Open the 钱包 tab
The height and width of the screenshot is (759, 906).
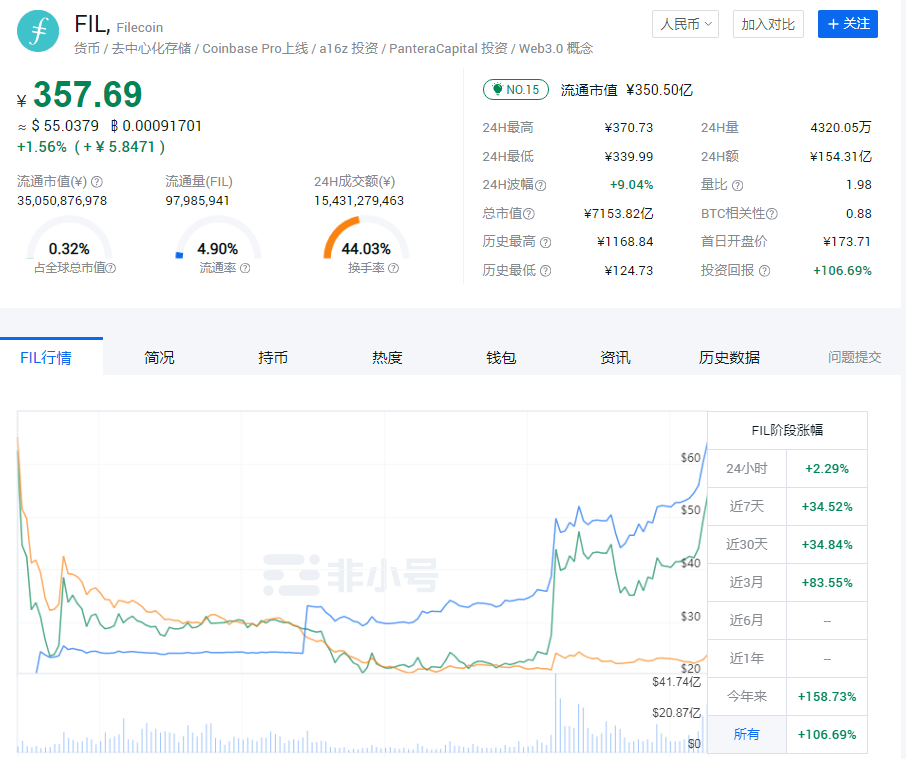pos(501,358)
